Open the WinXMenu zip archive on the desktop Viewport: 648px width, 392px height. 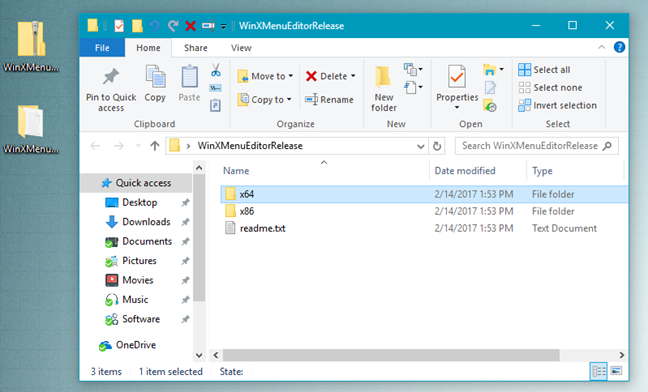coord(31,46)
